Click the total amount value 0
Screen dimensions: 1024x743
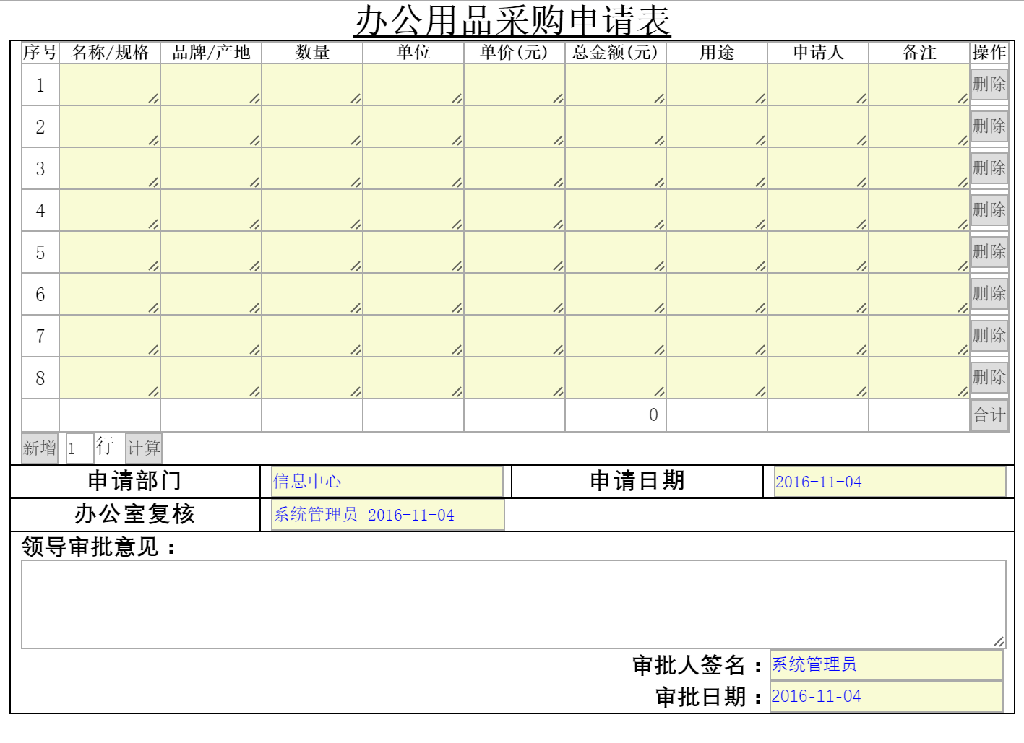(654, 415)
